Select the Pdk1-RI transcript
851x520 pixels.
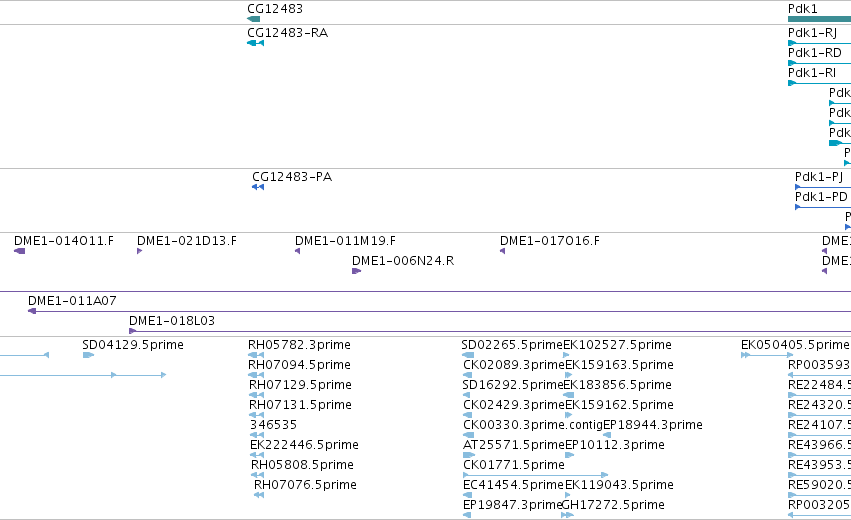click(811, 73)
